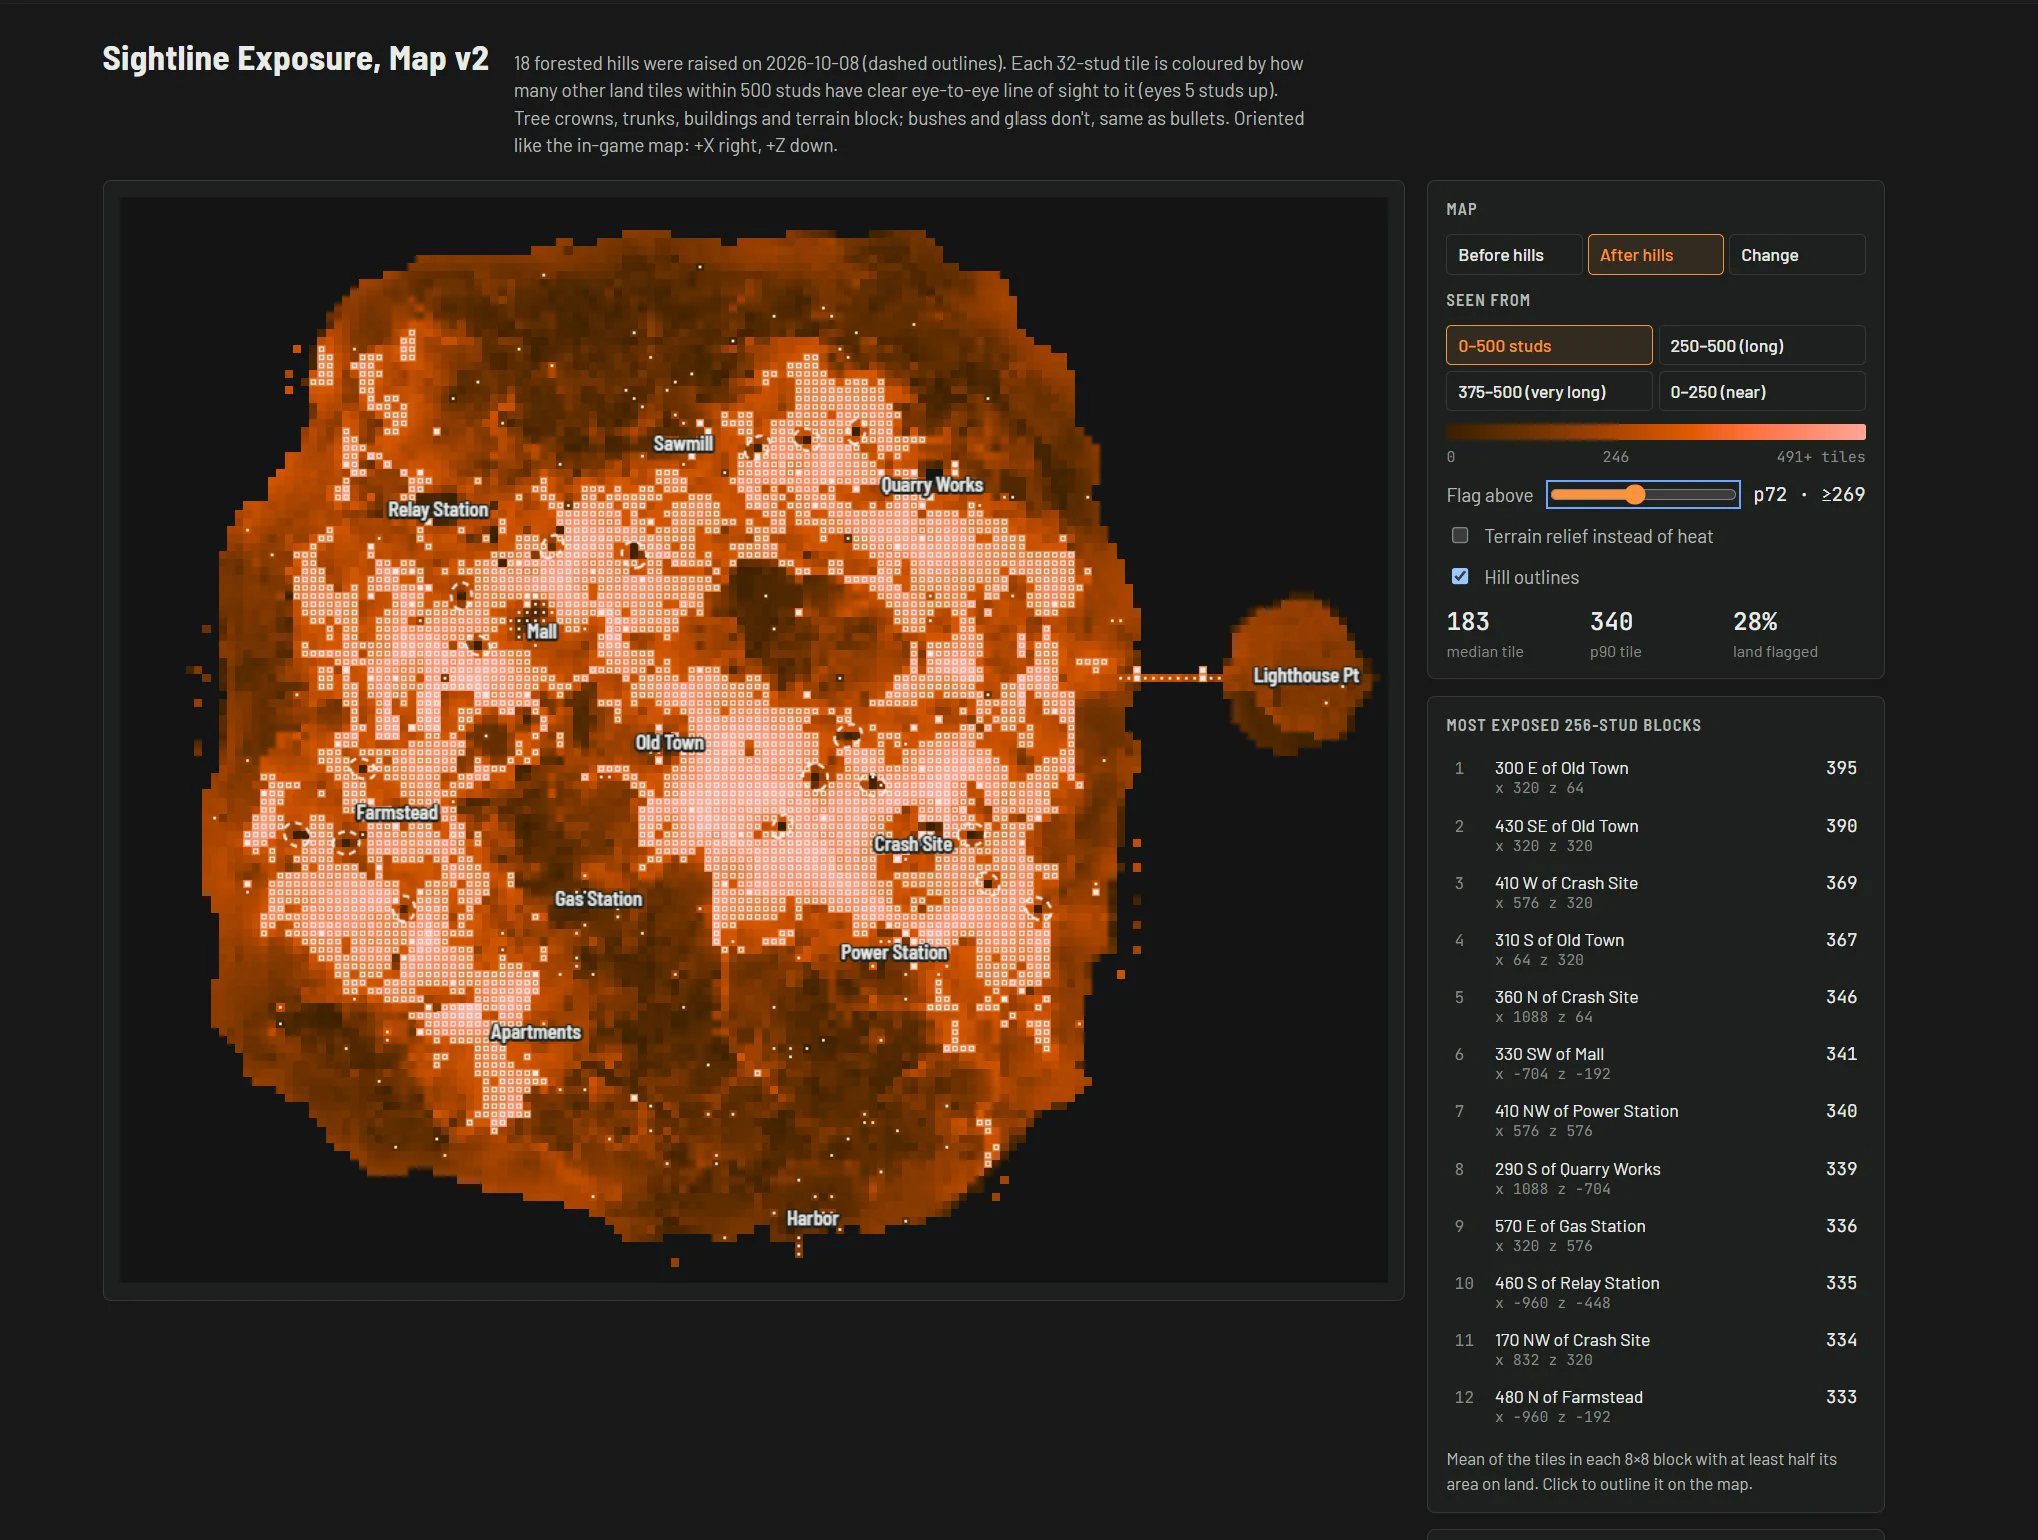Click the 183 median tile stat
The width and height of the screenshot is (2038, 1540).
click(1485, 635)
